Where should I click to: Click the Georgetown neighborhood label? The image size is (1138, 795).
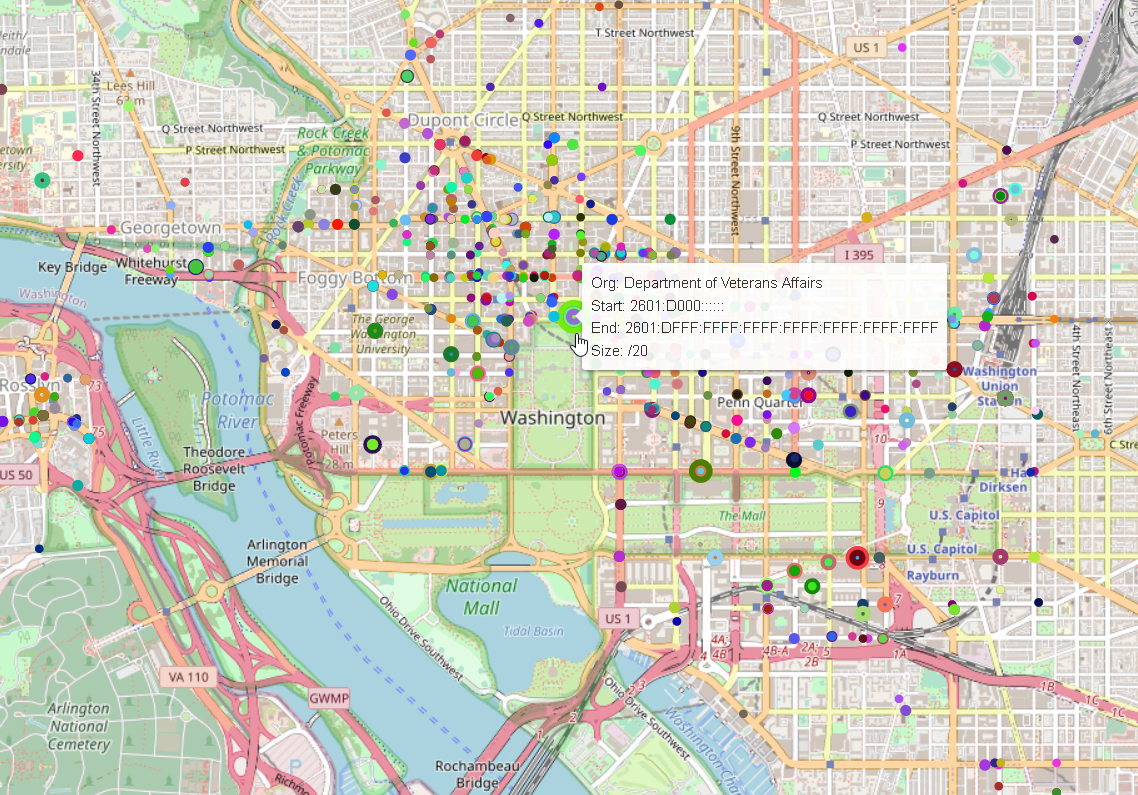(x=170, y=228)
